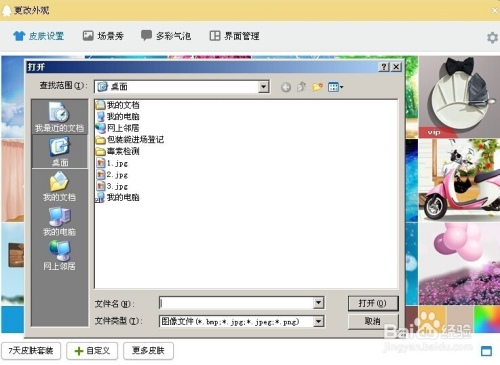The image size is (500, 365).
Task: Click the 取消 button
Action: pyautogui.click(x=373, y=321)
